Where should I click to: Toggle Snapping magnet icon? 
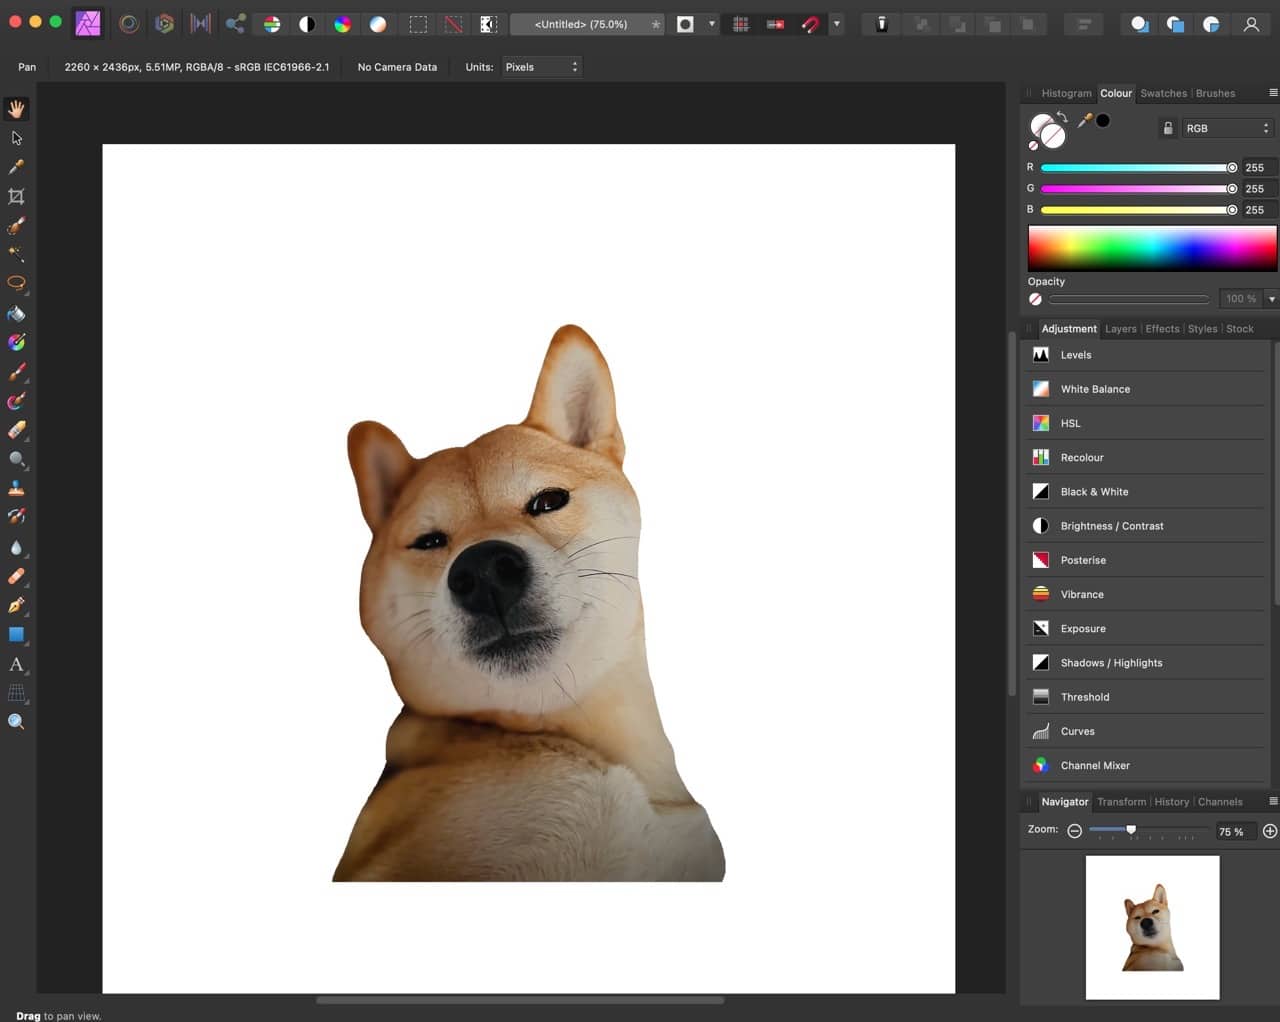coord(810,24)
